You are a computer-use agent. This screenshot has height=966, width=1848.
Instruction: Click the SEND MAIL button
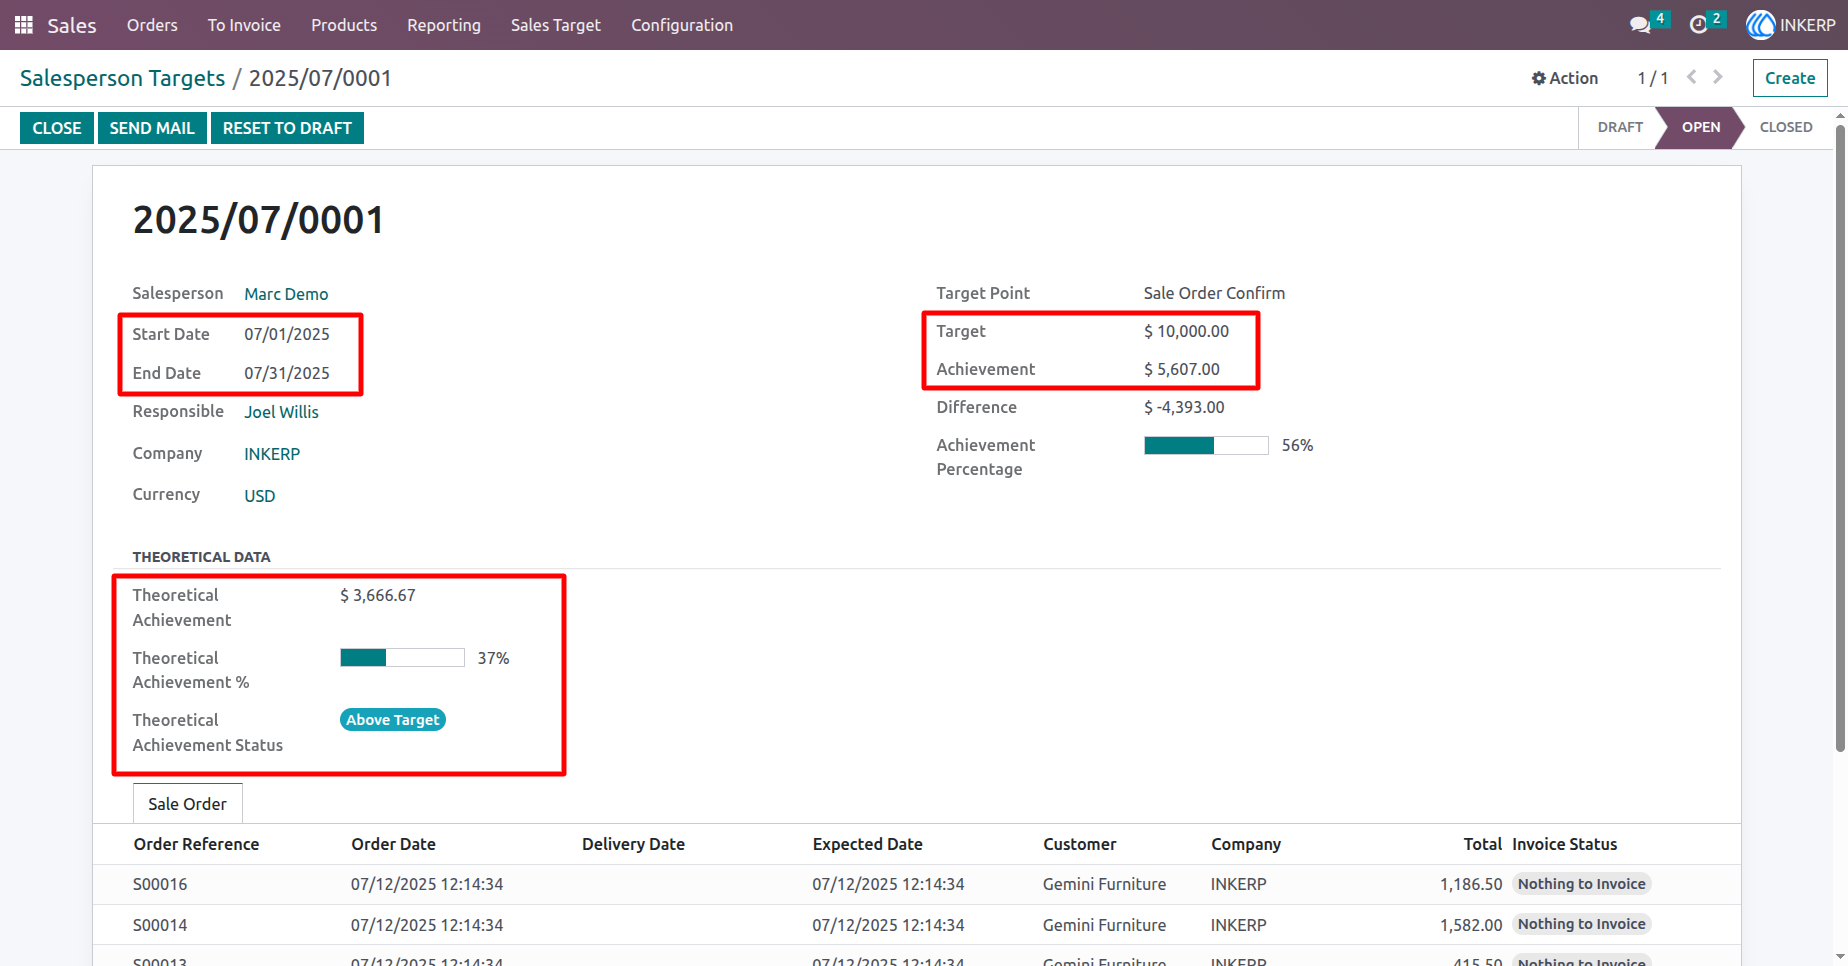pos(152,128)
